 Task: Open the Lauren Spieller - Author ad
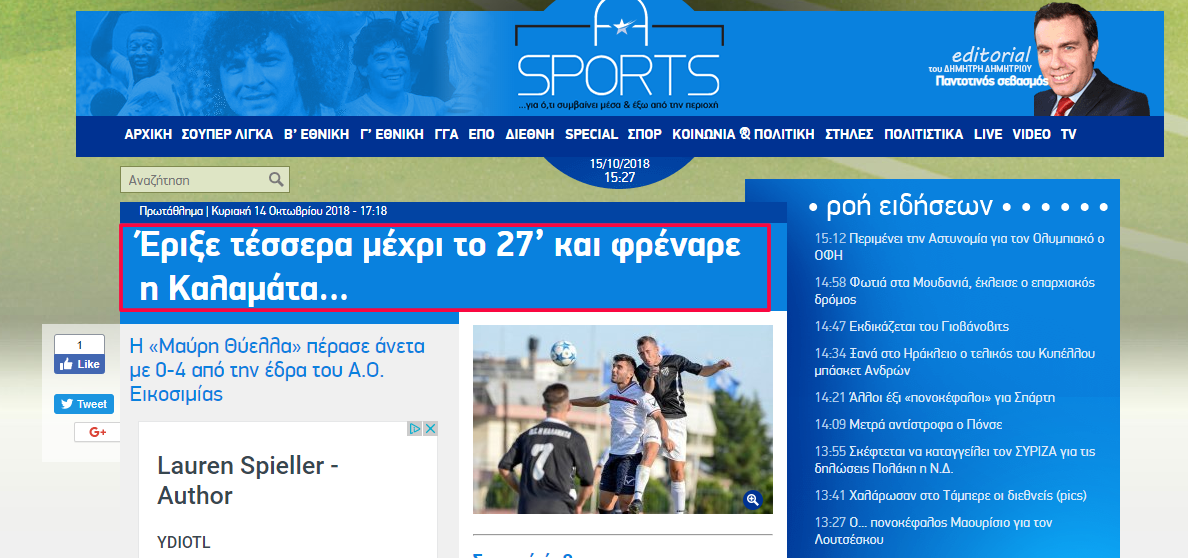[x=248, y=481]
